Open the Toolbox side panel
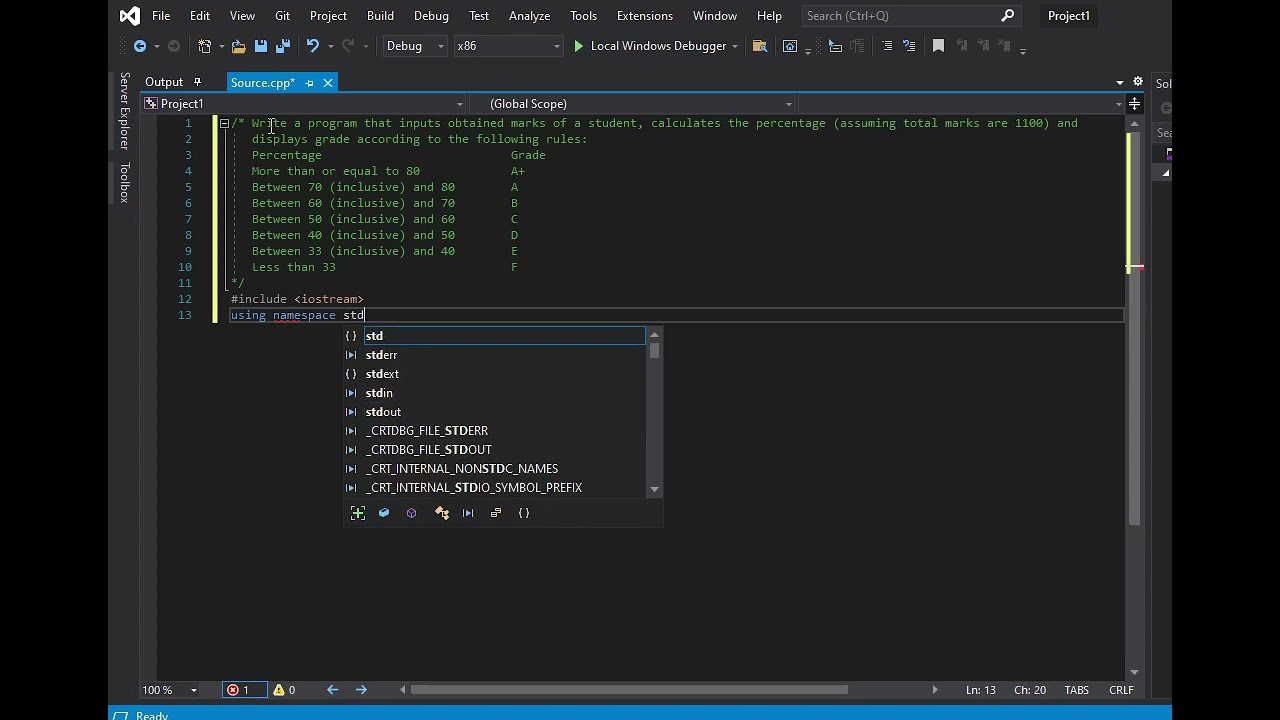 pyautogui.click(x=124, y=182)
